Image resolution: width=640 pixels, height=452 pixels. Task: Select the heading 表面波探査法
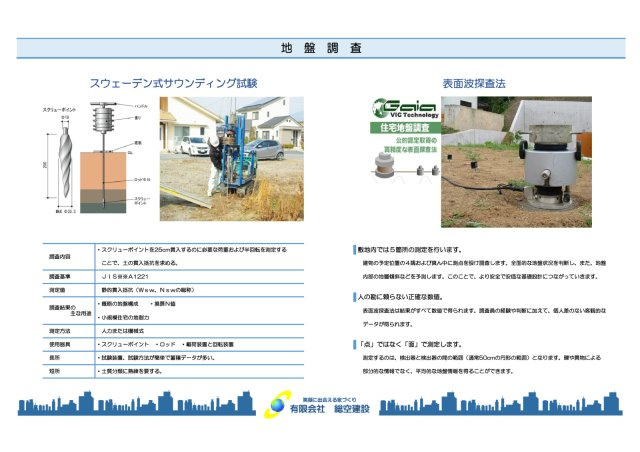point(474,84)
